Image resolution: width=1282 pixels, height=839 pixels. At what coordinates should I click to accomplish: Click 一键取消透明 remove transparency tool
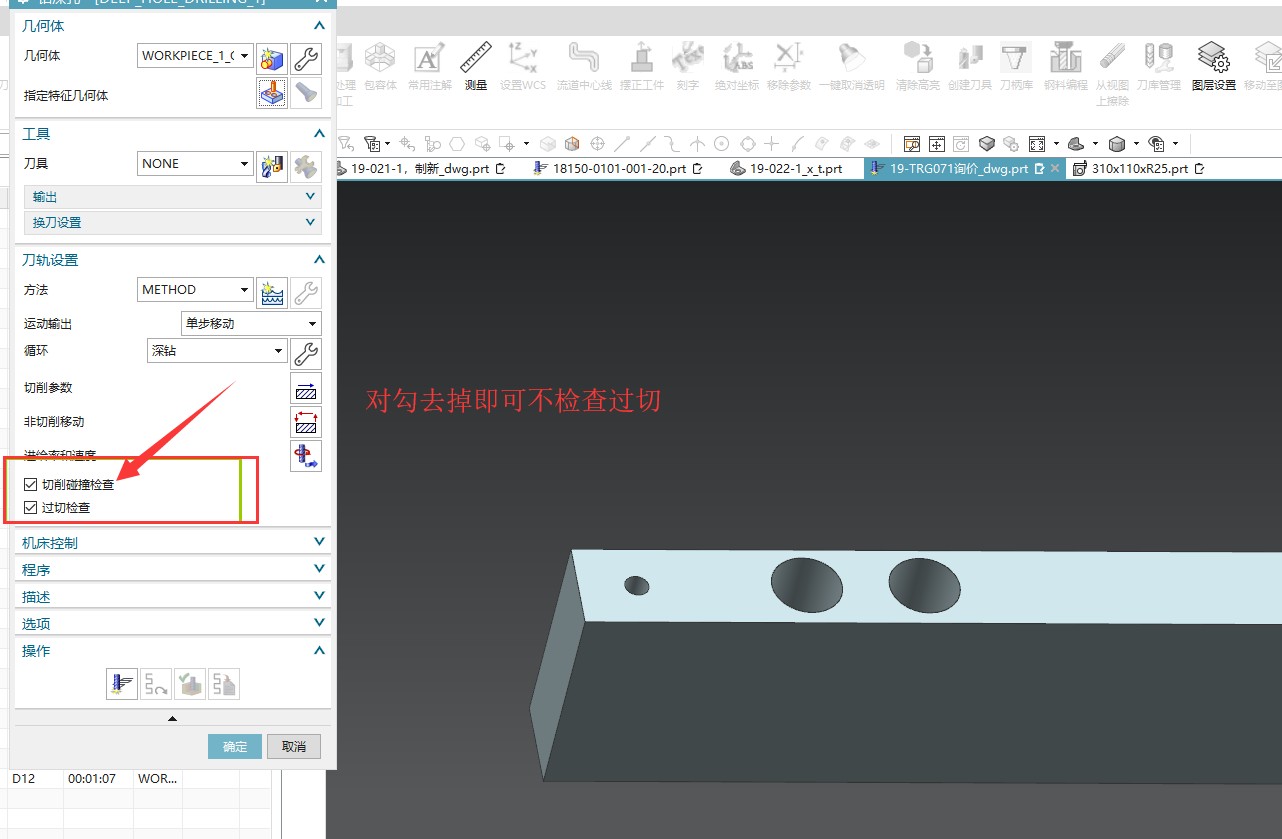point(852,66)
